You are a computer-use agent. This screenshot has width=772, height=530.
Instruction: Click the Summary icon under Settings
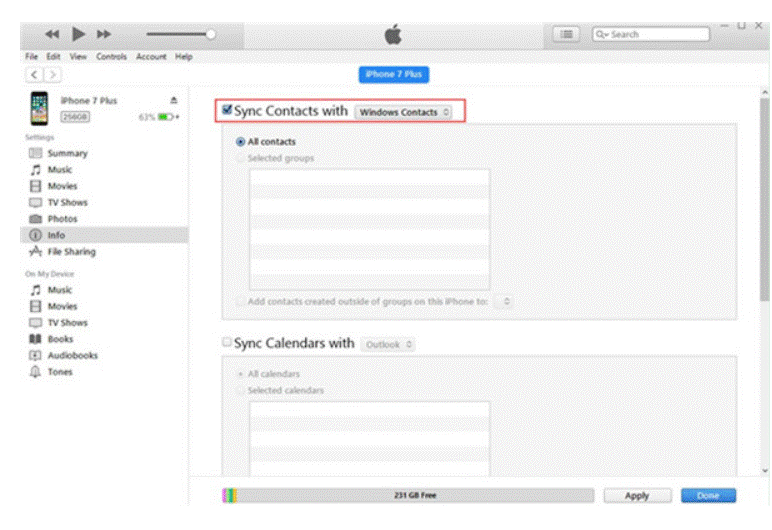coord(35,153)
